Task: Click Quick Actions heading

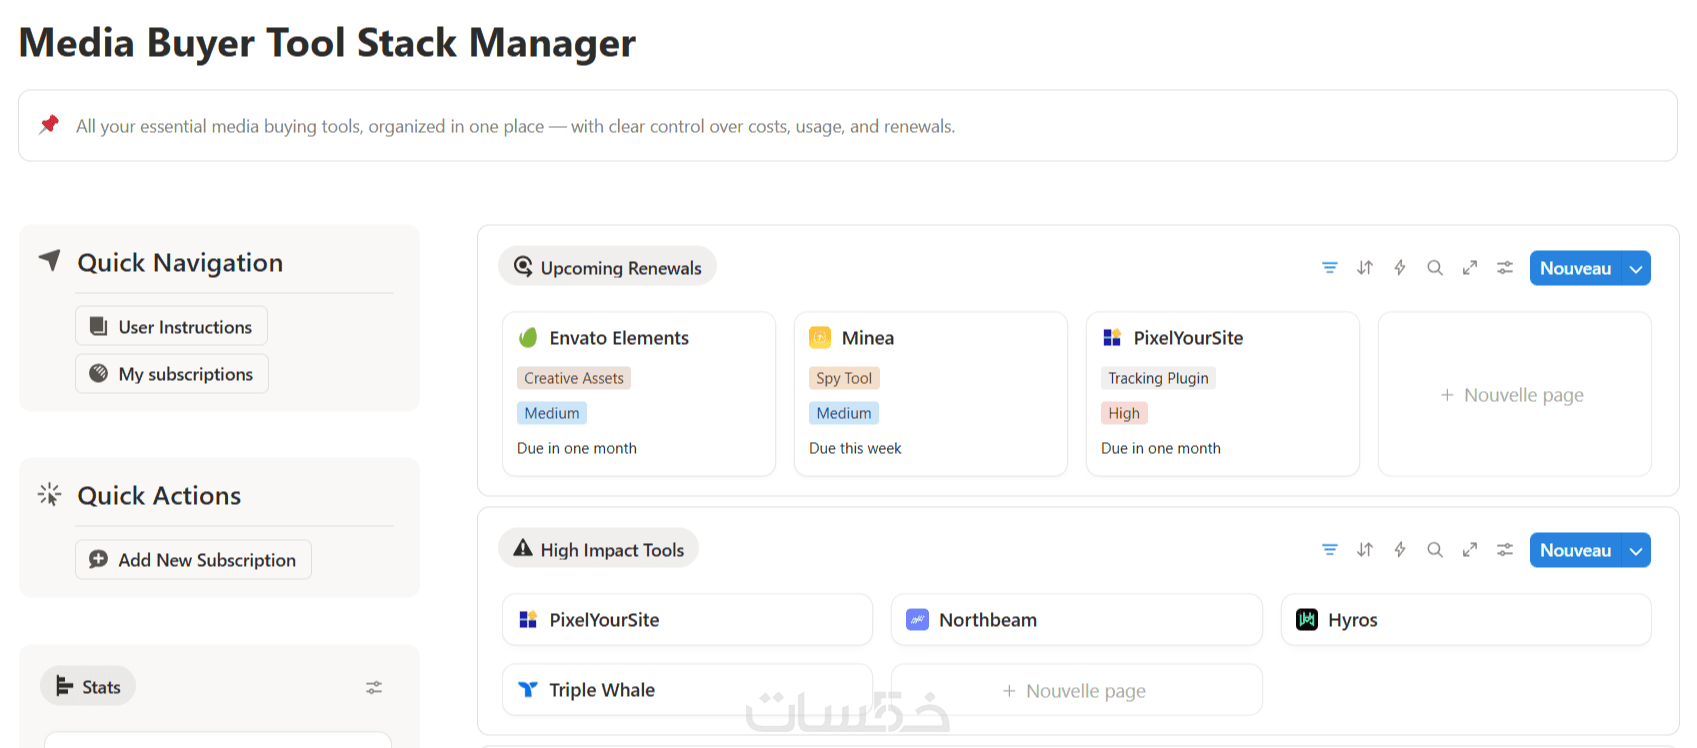Action: coord(159,495)
